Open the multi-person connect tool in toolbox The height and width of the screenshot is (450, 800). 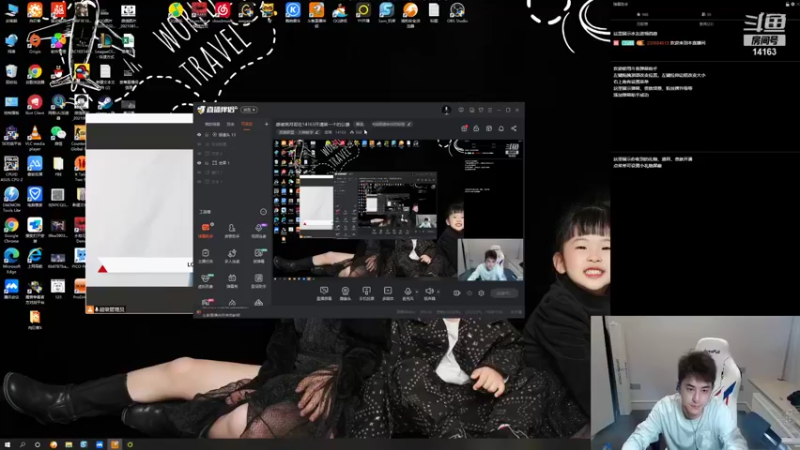click(232, 256)
